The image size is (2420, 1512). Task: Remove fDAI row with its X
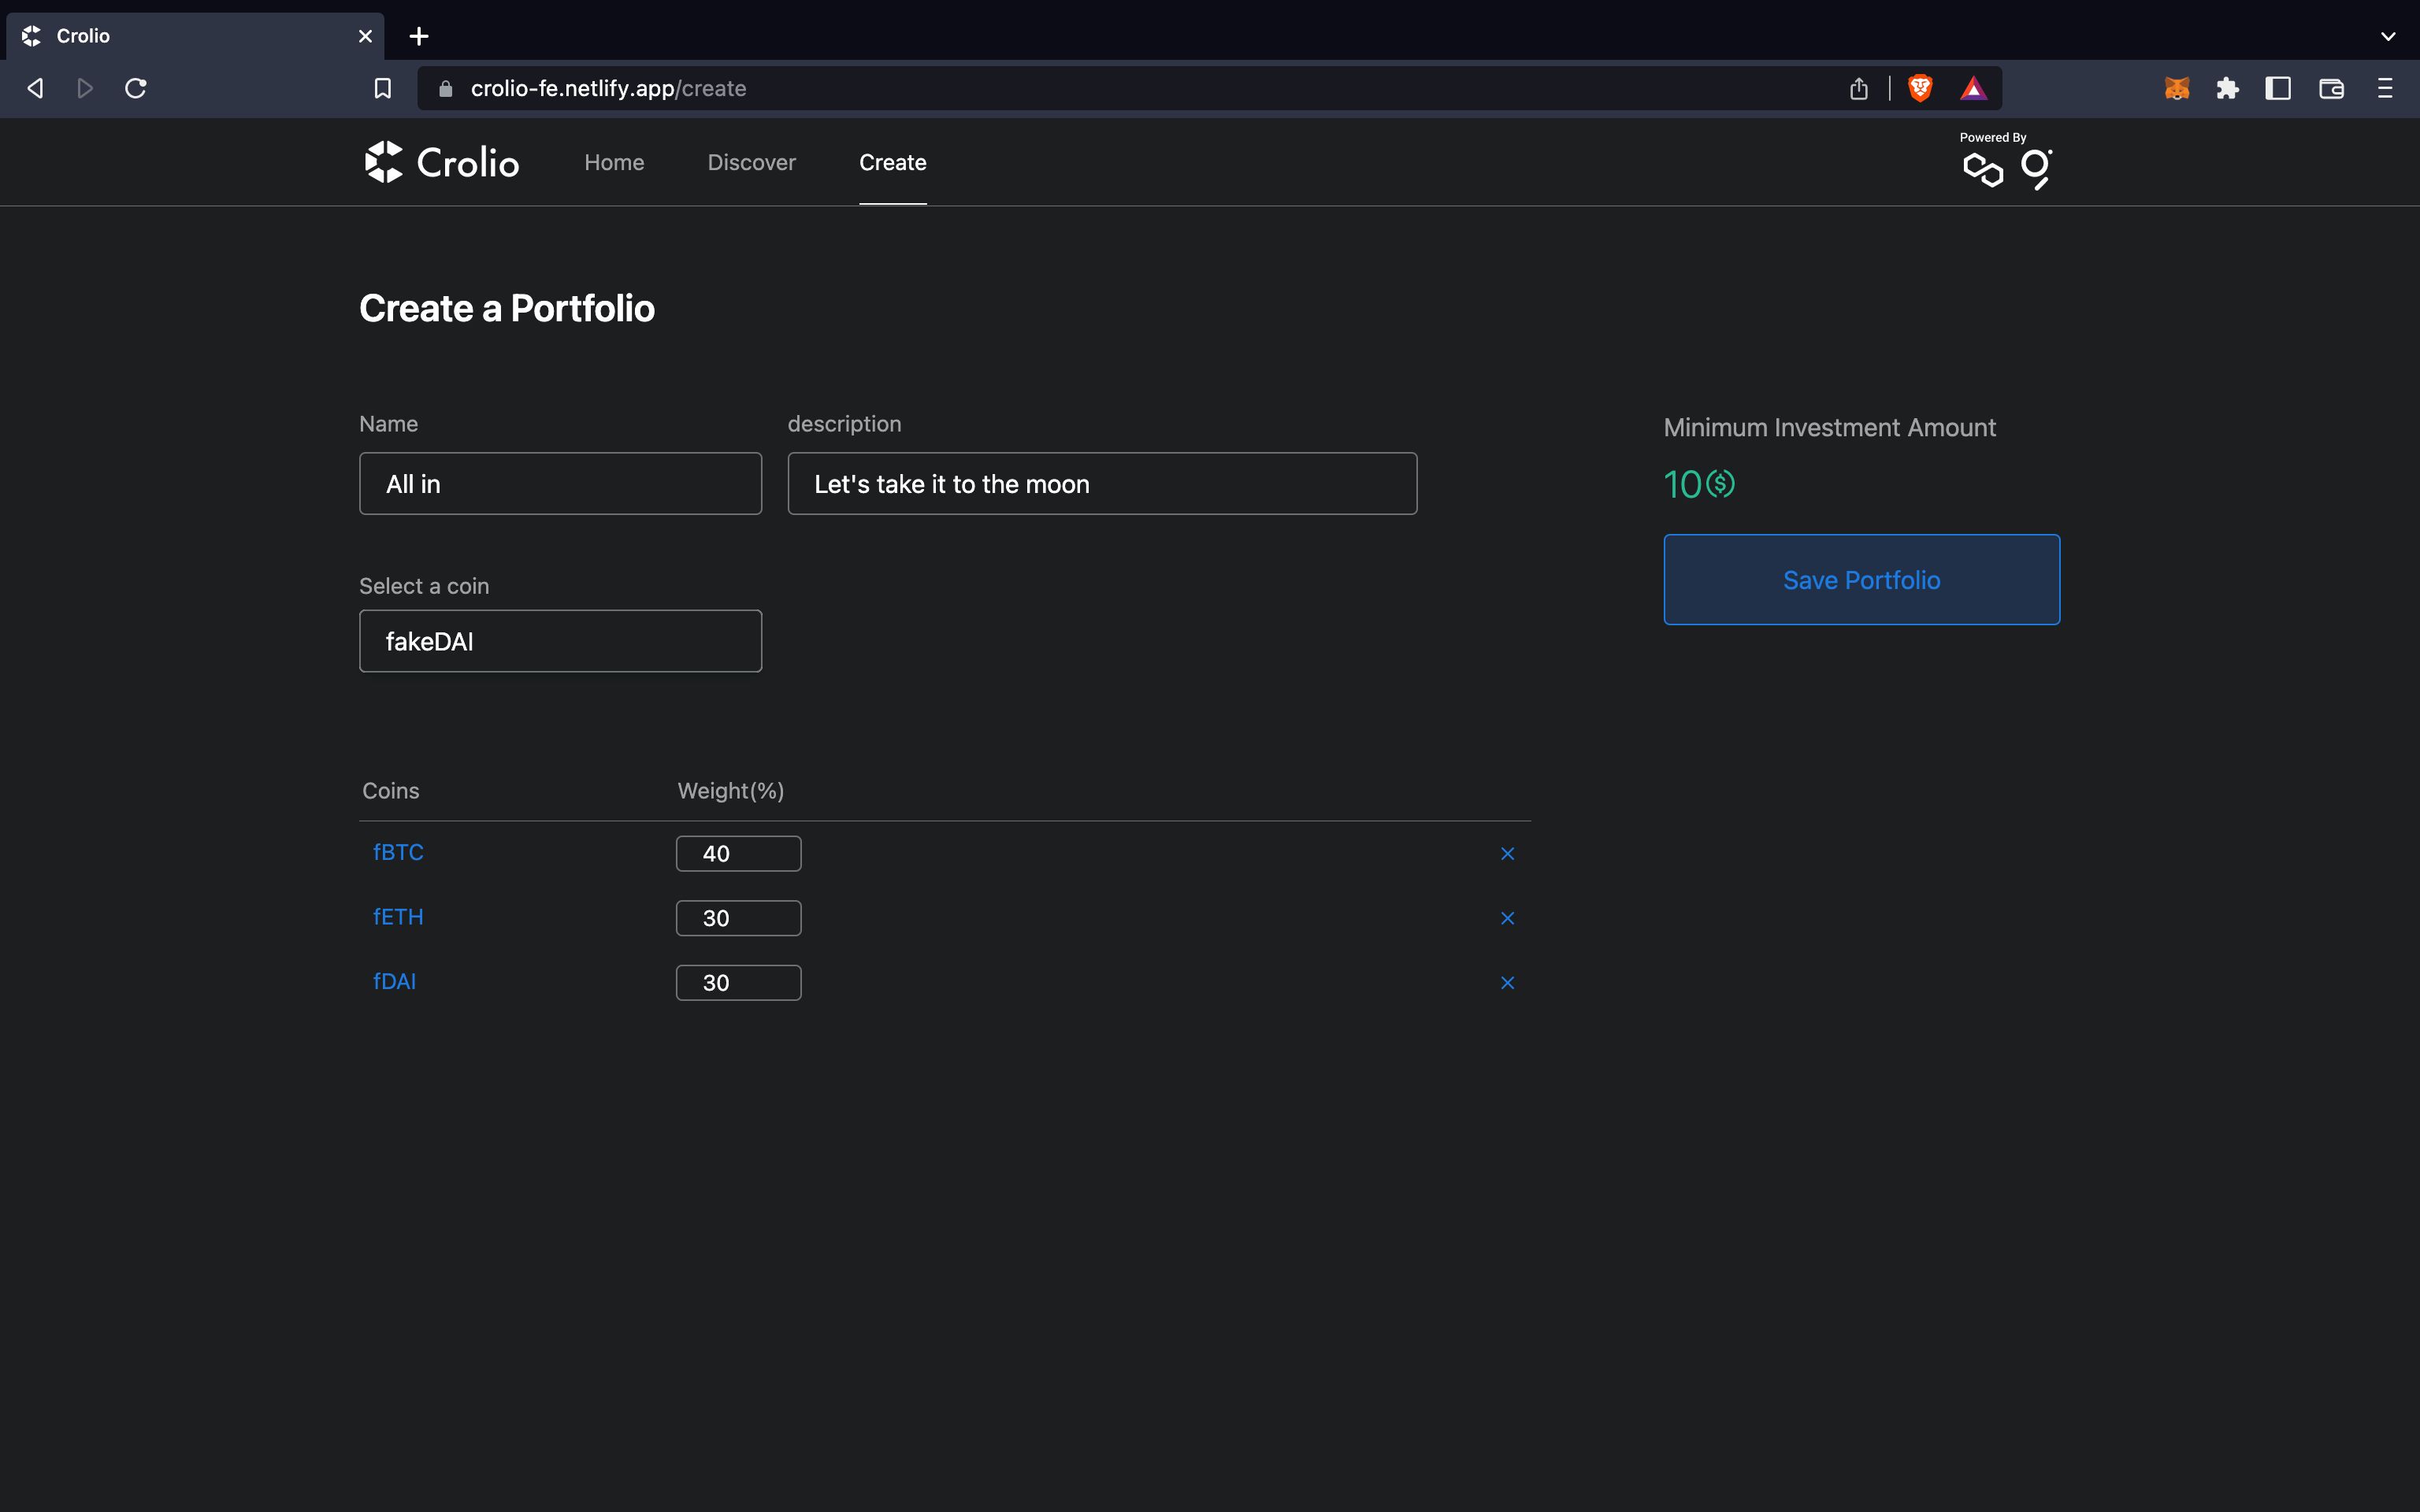click(1507, 983)
